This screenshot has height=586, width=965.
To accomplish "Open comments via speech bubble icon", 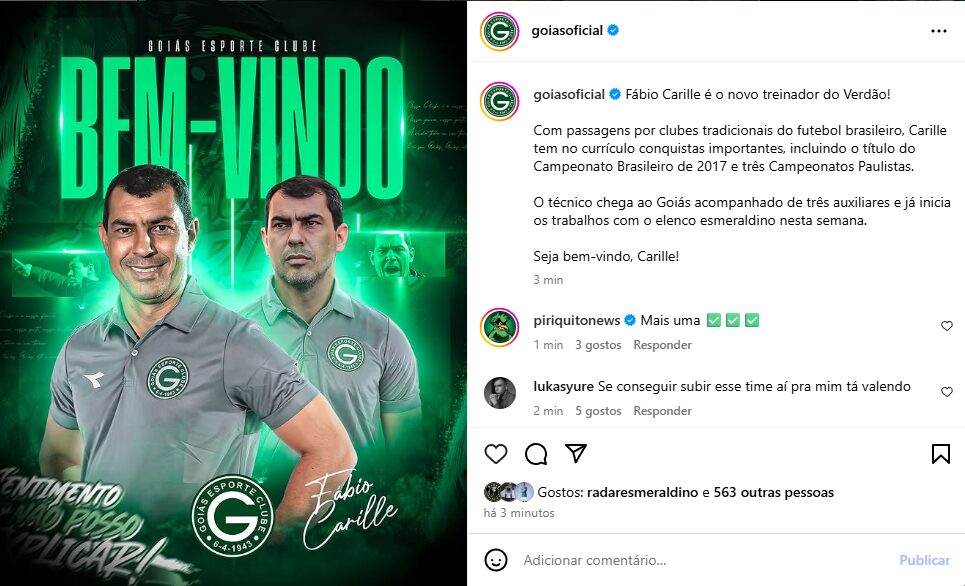I will tap(536, 454).
